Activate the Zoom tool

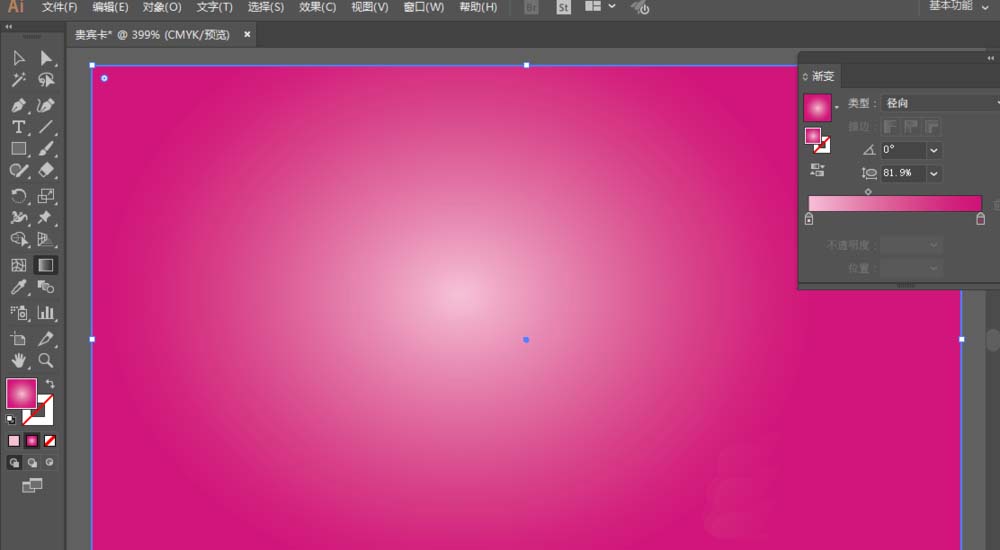[x=46, y=360]
